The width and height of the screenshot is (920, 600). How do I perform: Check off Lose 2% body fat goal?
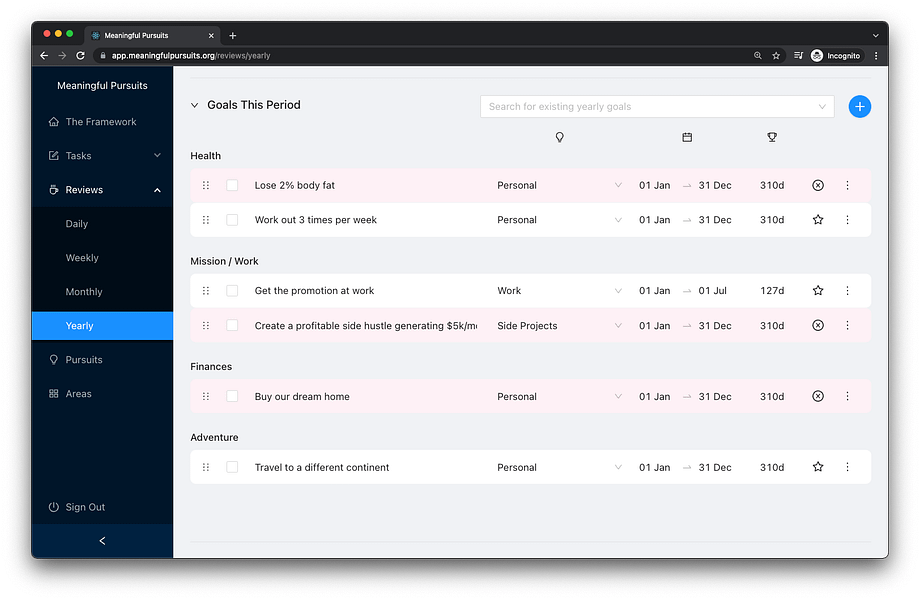(x=232, y=185)
